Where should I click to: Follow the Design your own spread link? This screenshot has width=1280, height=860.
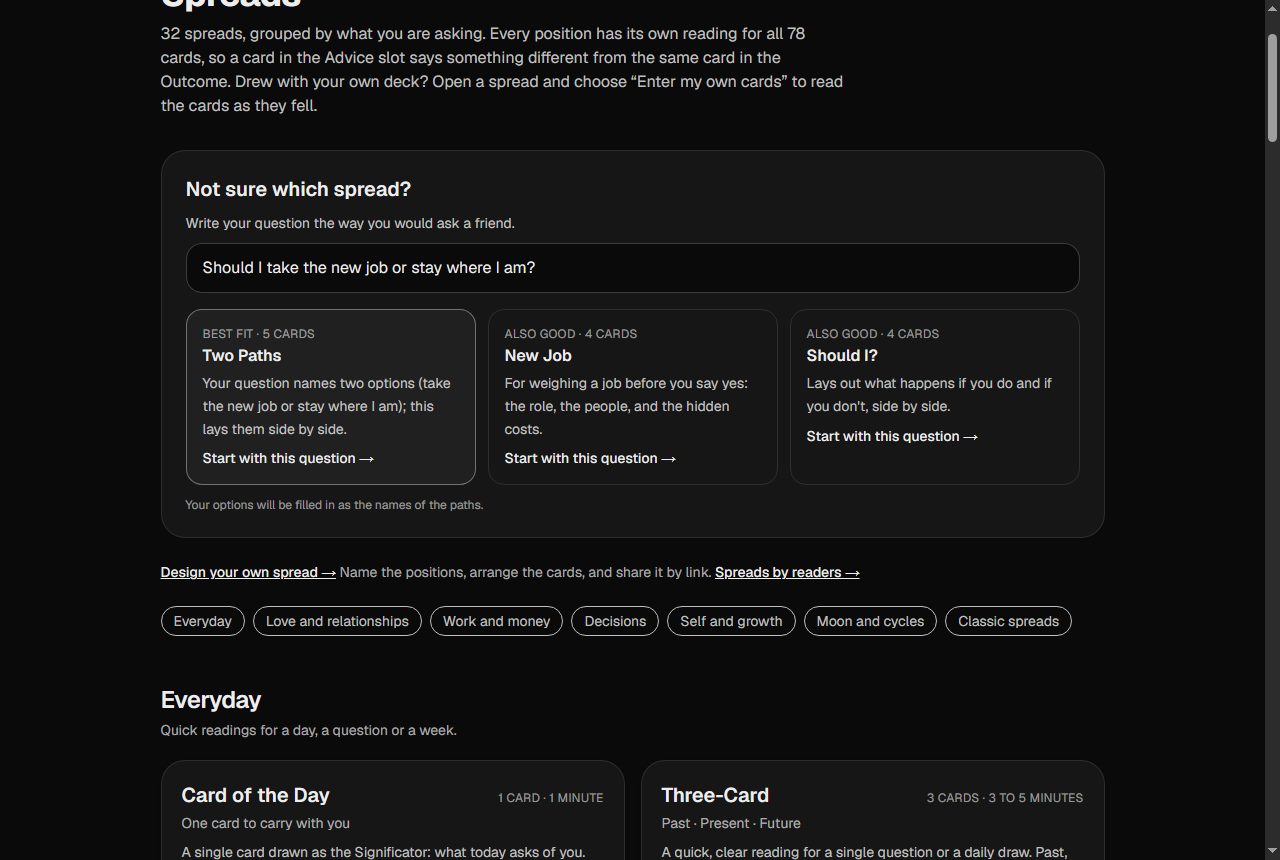click(248, 572)
